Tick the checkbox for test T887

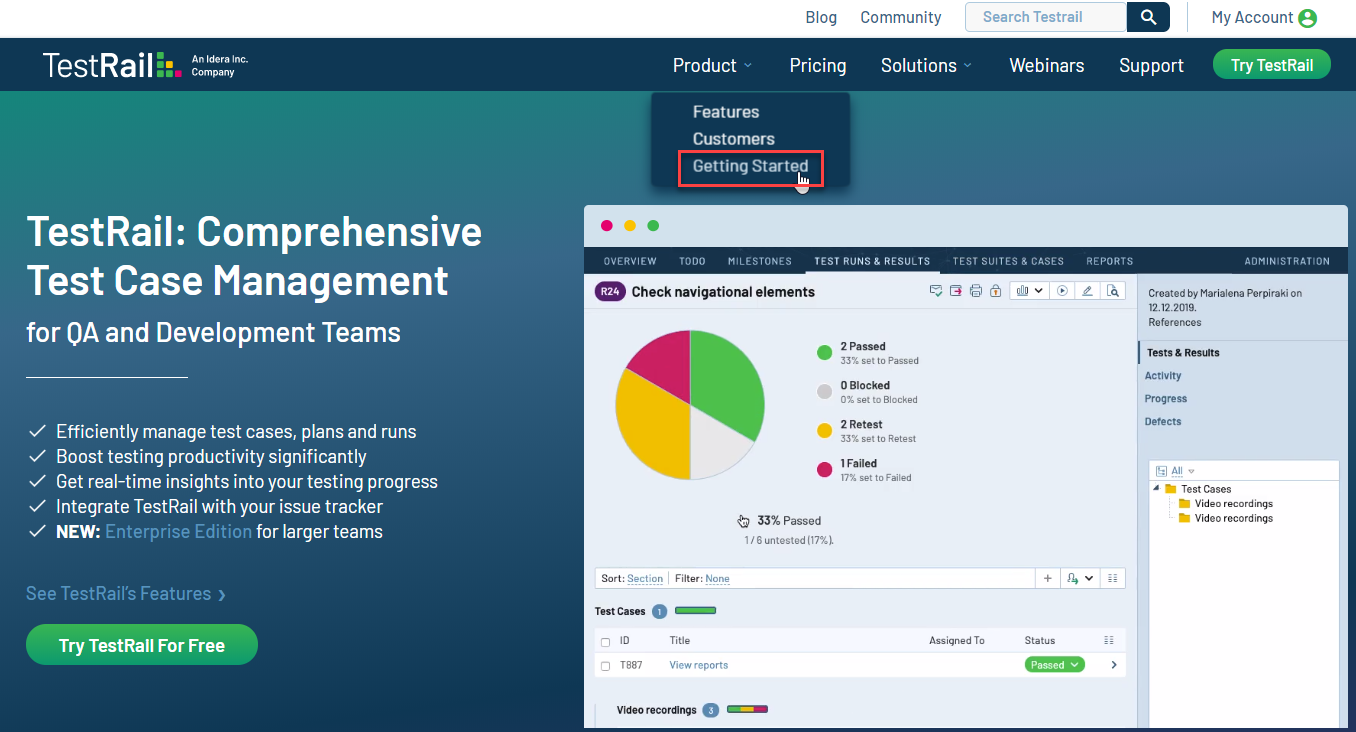(605, 666)
